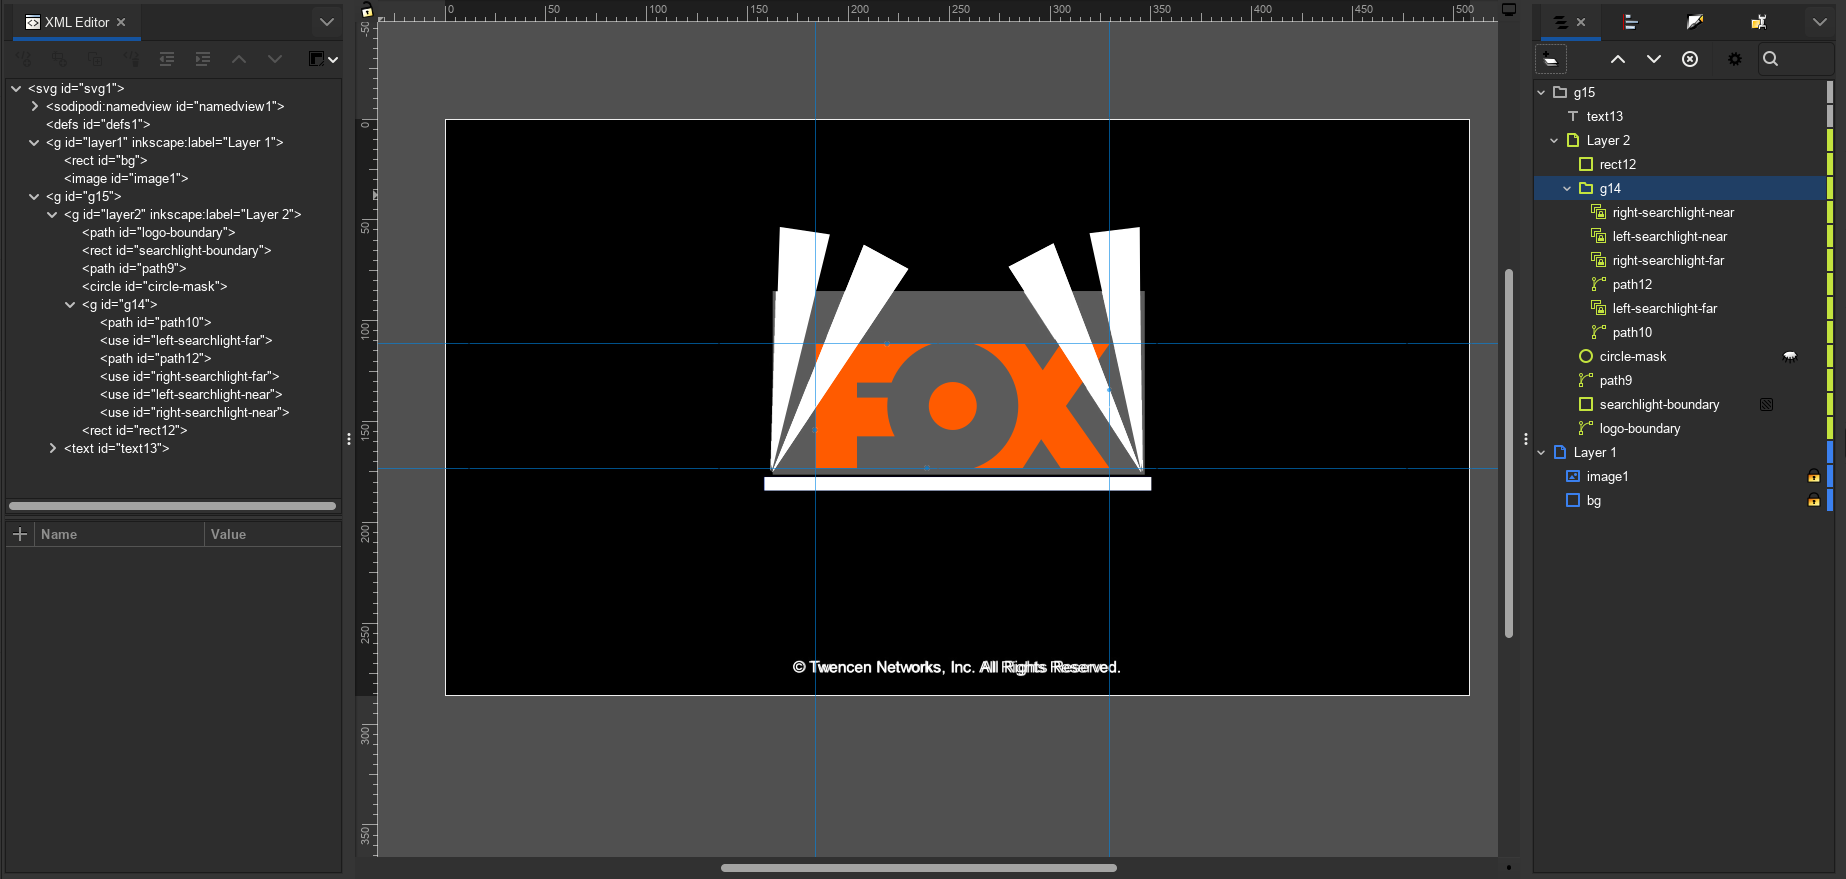Viewport: 1846px width, 879px height.
Task: Select the circle-mask node in XML tree
Action: tap(155, 287)
